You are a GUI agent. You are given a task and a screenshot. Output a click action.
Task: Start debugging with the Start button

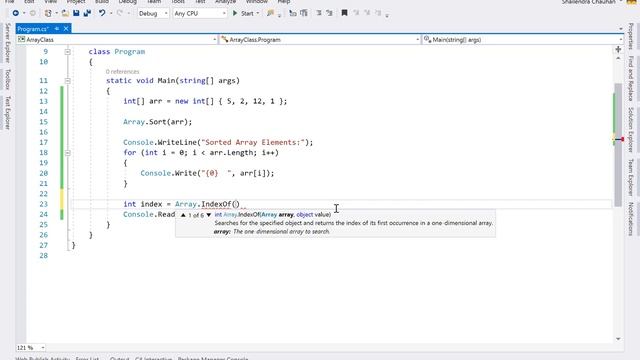point(243,13)
